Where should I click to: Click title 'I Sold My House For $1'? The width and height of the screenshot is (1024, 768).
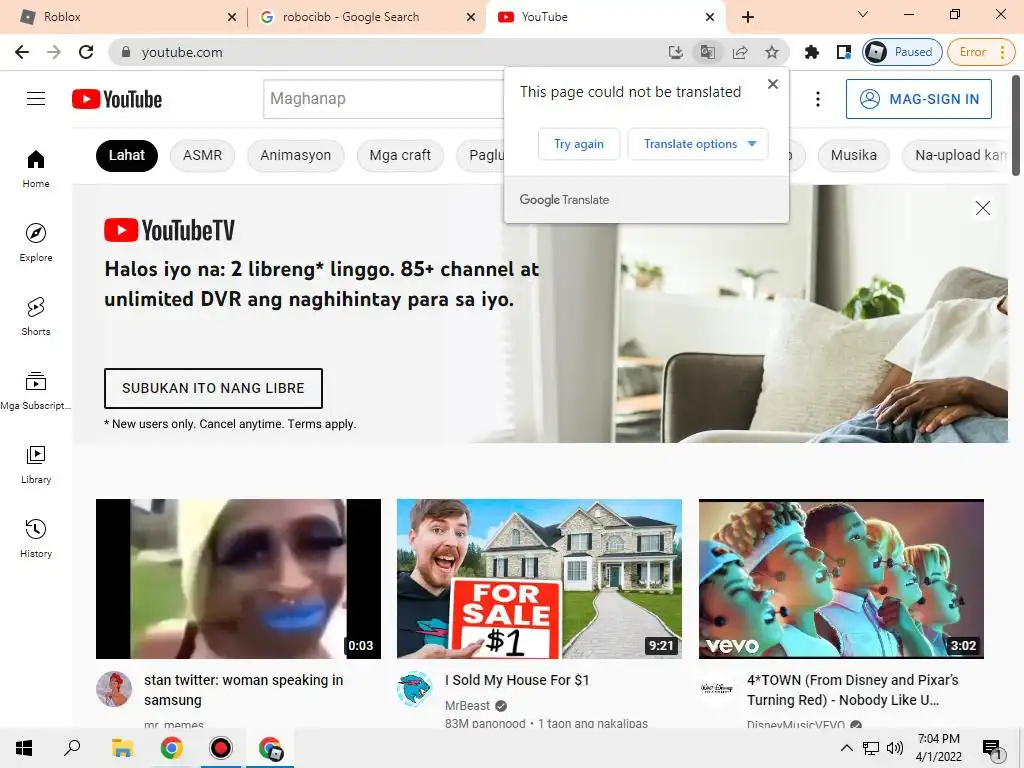point(517,680)
